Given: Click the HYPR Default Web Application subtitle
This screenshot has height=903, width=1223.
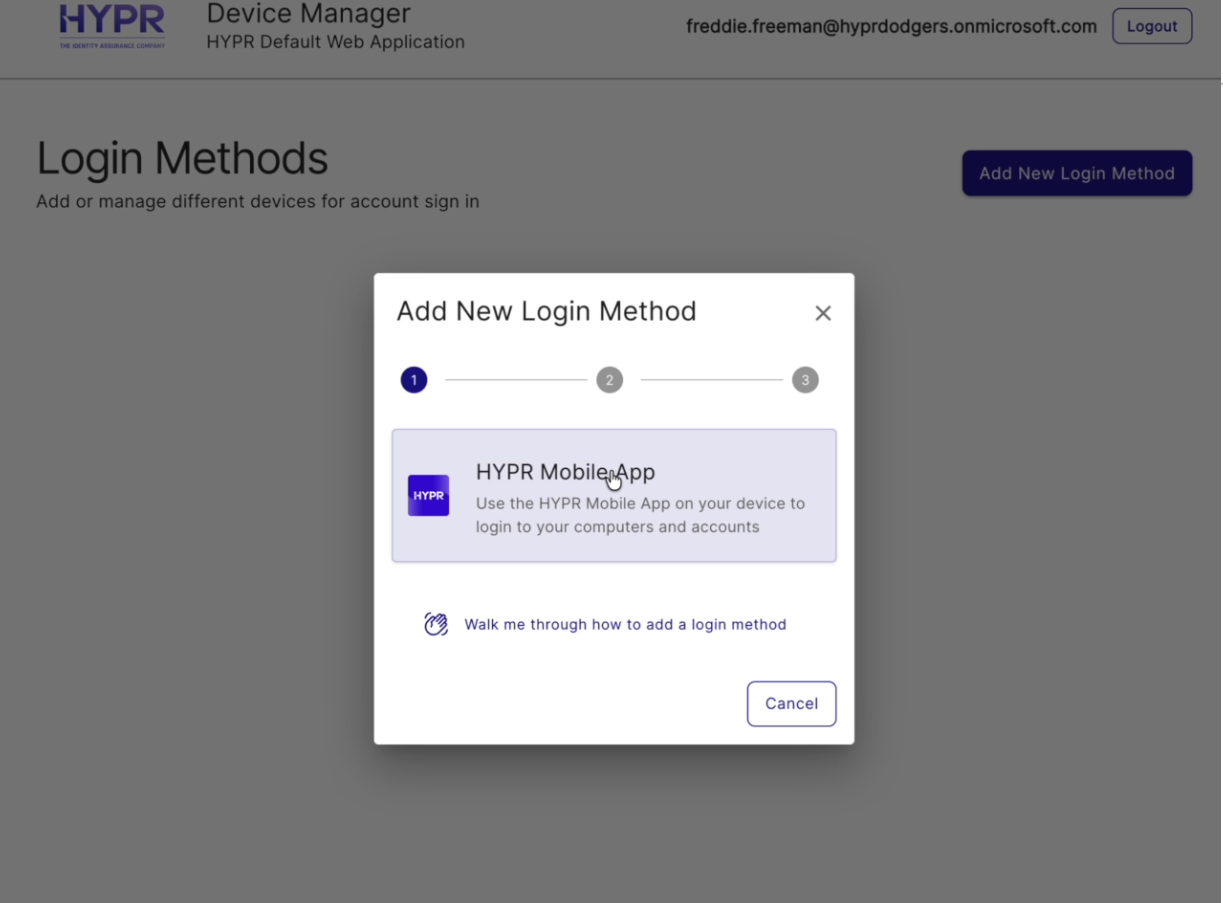Looking at the screenshot, I should coord(335,42).
